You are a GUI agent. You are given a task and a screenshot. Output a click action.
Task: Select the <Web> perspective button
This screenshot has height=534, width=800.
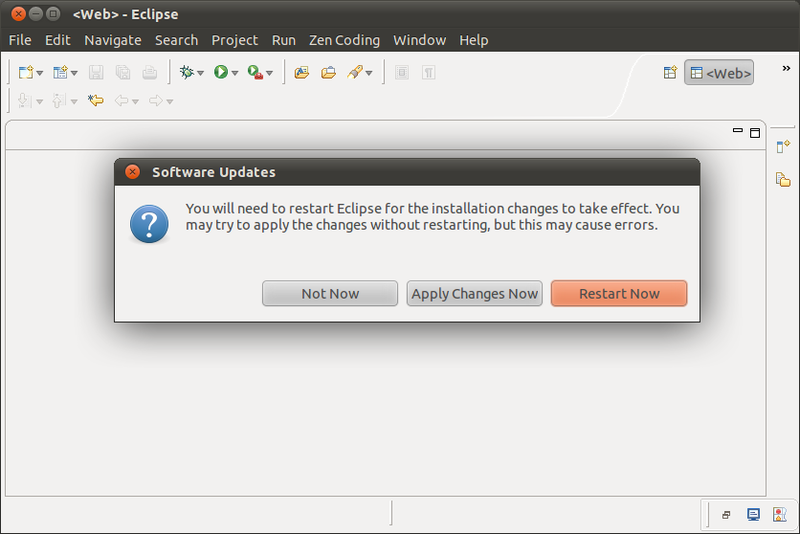pos(719,72)
